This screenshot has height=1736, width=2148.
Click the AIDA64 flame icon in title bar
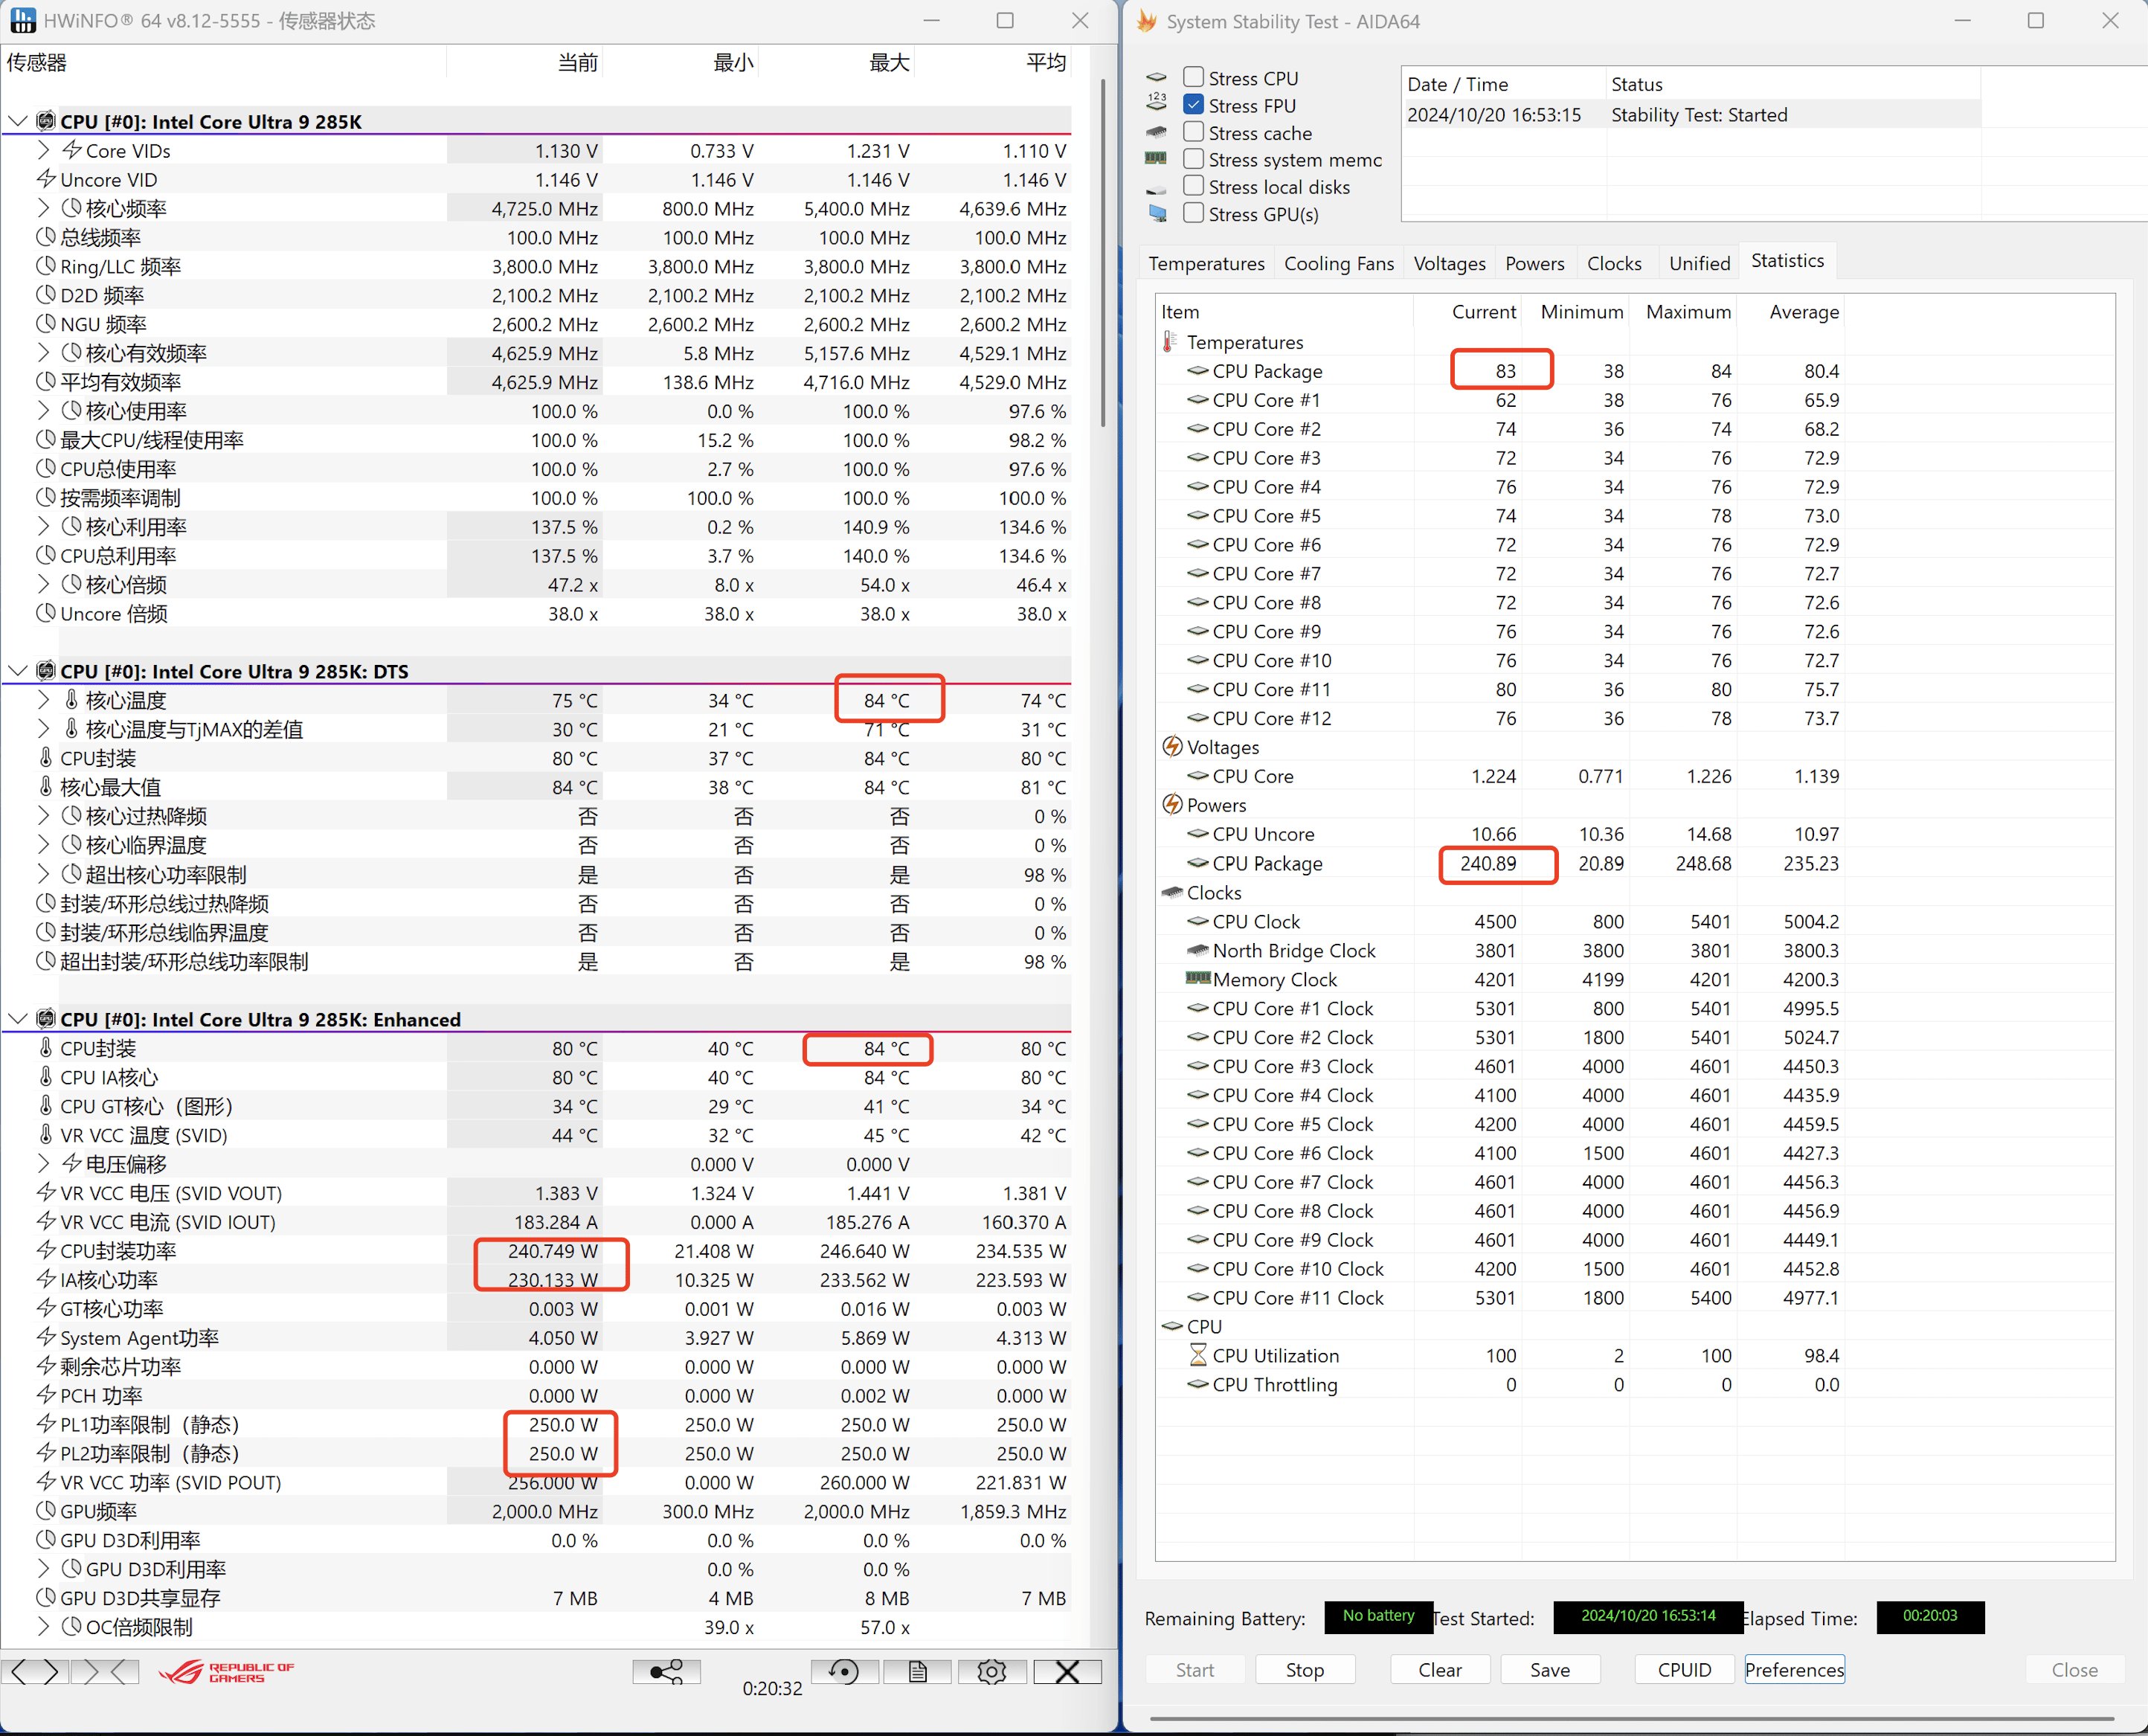point(1146,21)
